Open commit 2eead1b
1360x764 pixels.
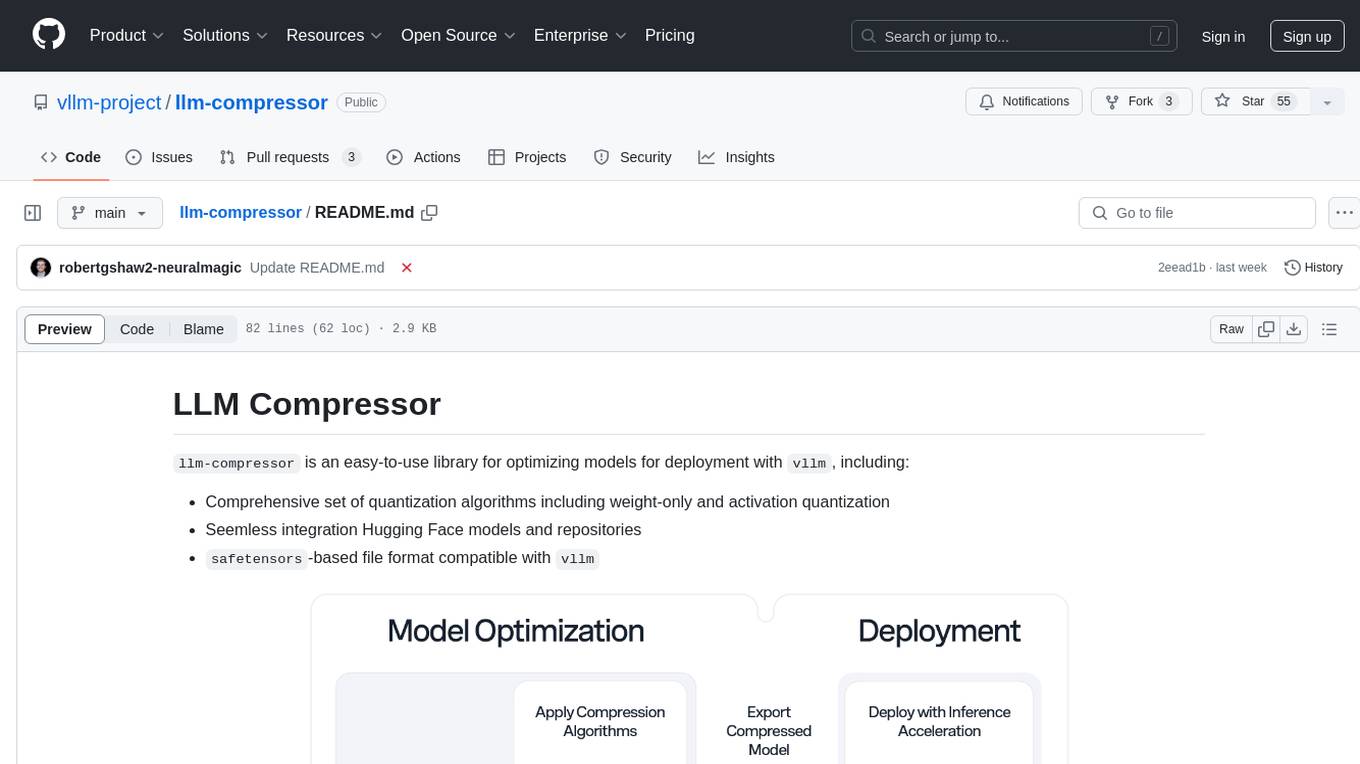[x=1181, y=268]
